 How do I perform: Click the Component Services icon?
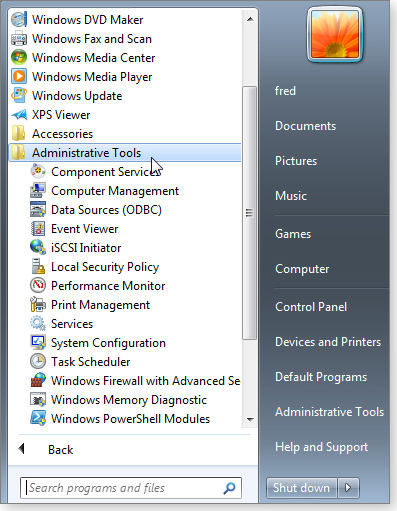tap(38, 172)
